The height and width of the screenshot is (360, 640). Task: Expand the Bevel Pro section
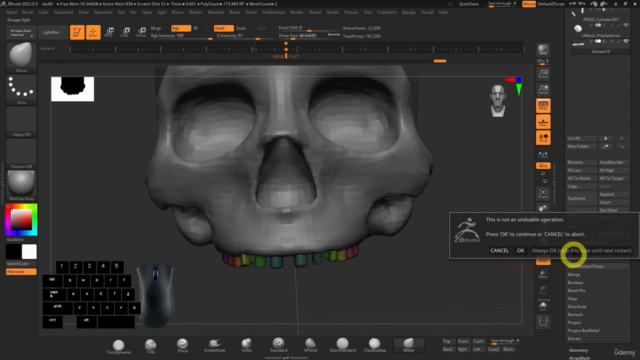tap(576, 291)
